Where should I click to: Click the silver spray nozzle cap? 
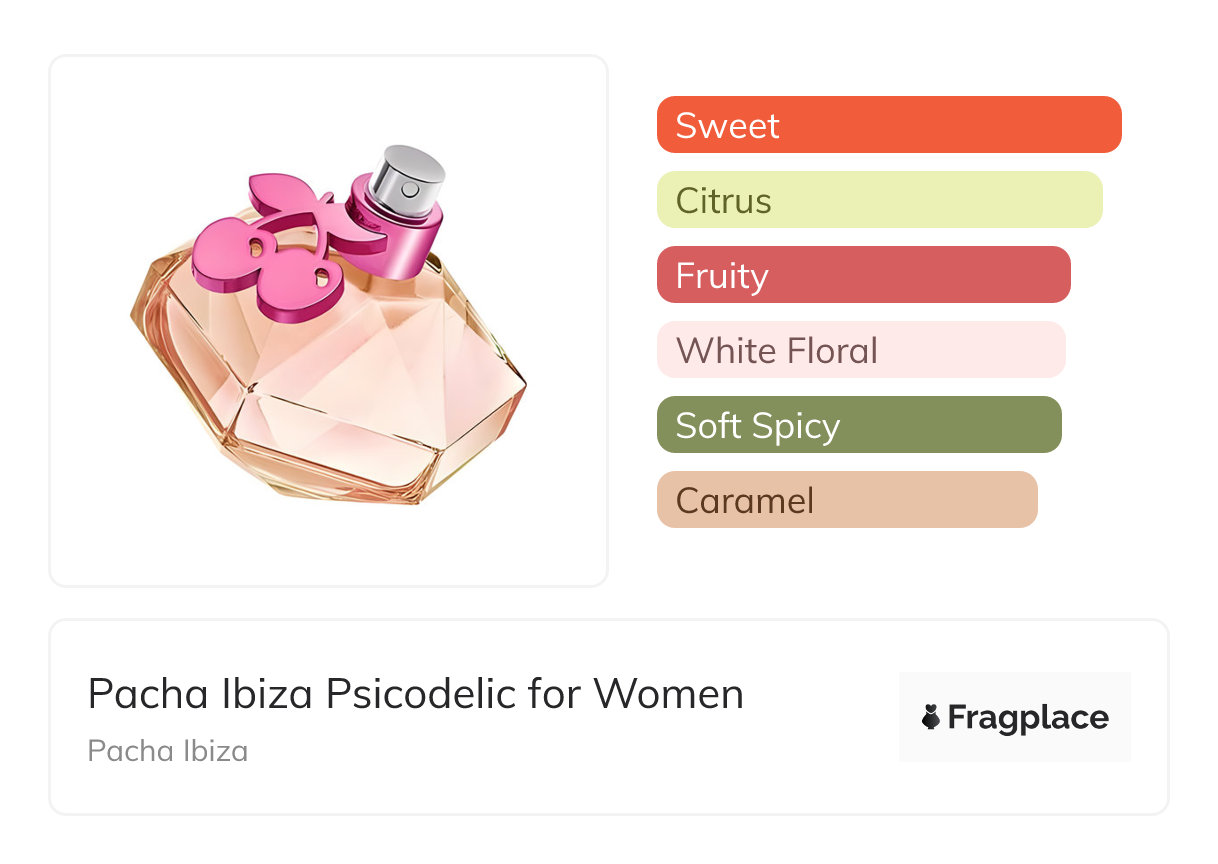click(407, 176)
